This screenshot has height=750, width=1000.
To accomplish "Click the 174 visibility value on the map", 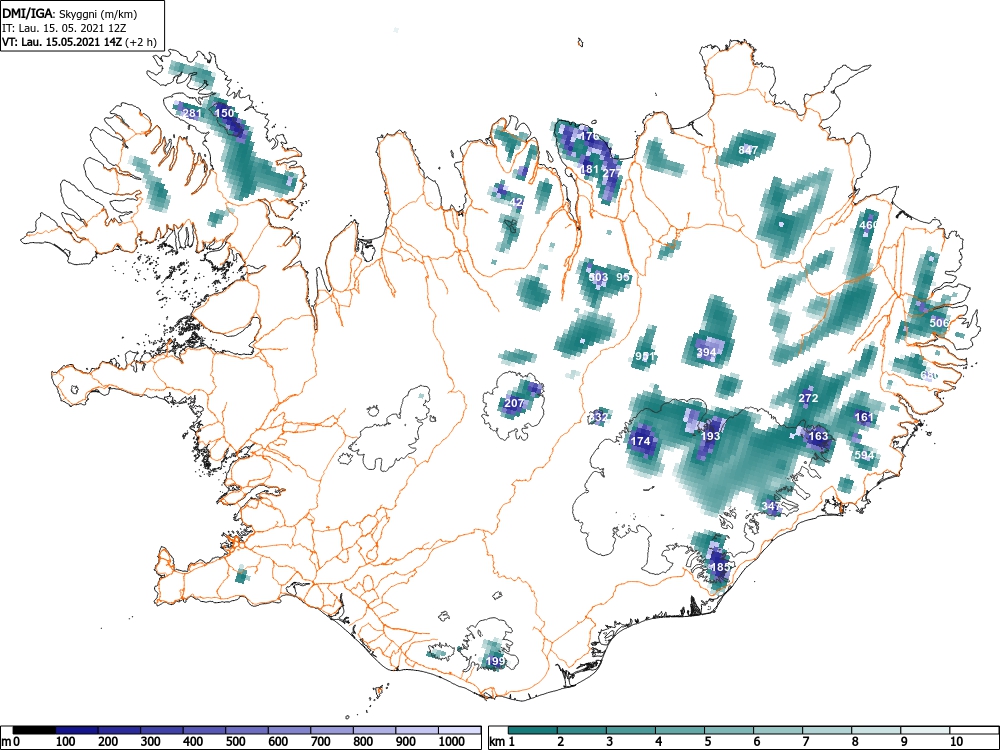I will [640, 441].
